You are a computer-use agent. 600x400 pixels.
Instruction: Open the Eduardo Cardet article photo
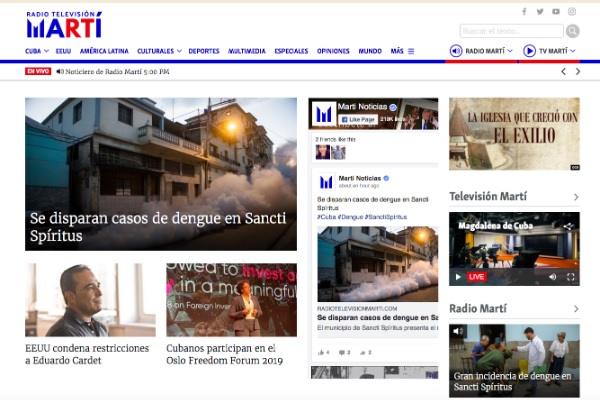pyautogui.click(x=90, y=300)
